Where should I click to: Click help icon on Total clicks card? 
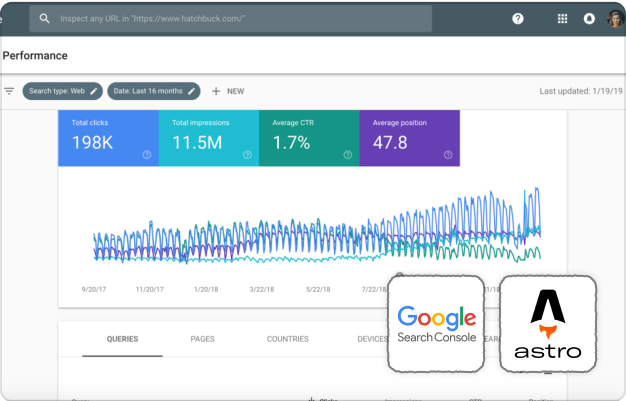(x=147, y=155)
